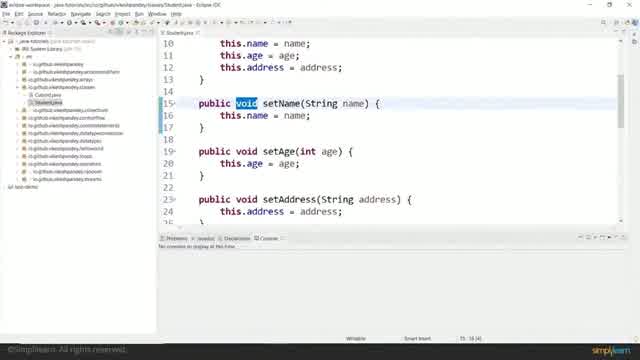Click the Debug bug icon
Viewport: 640px width, 360px height.
coord(55,22)
